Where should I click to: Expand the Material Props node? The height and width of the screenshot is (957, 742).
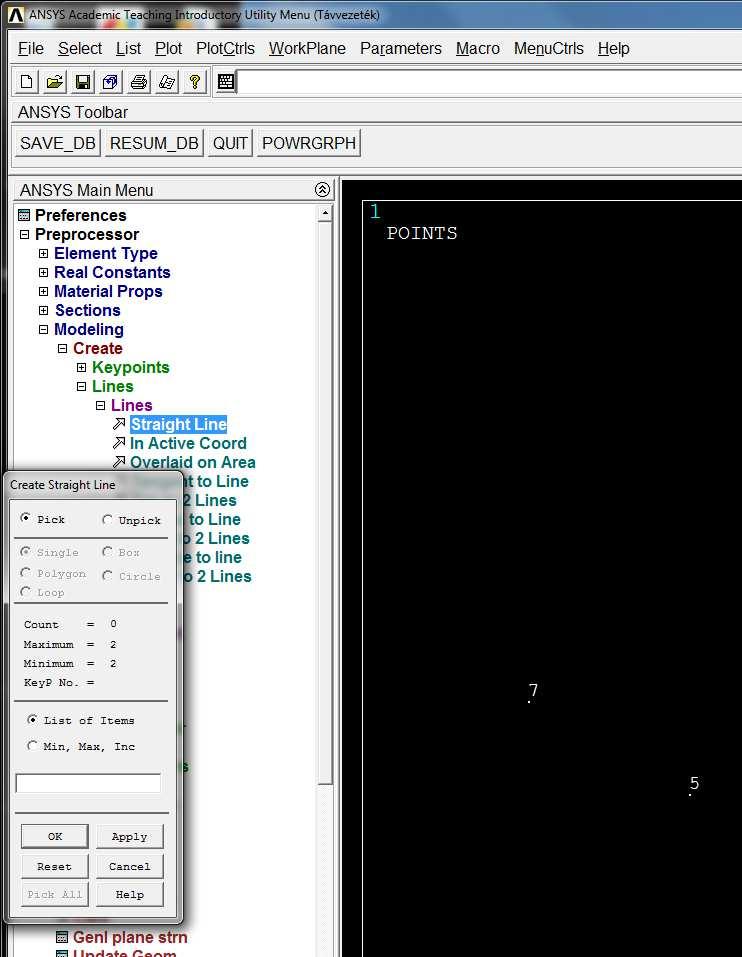[43, 291]
